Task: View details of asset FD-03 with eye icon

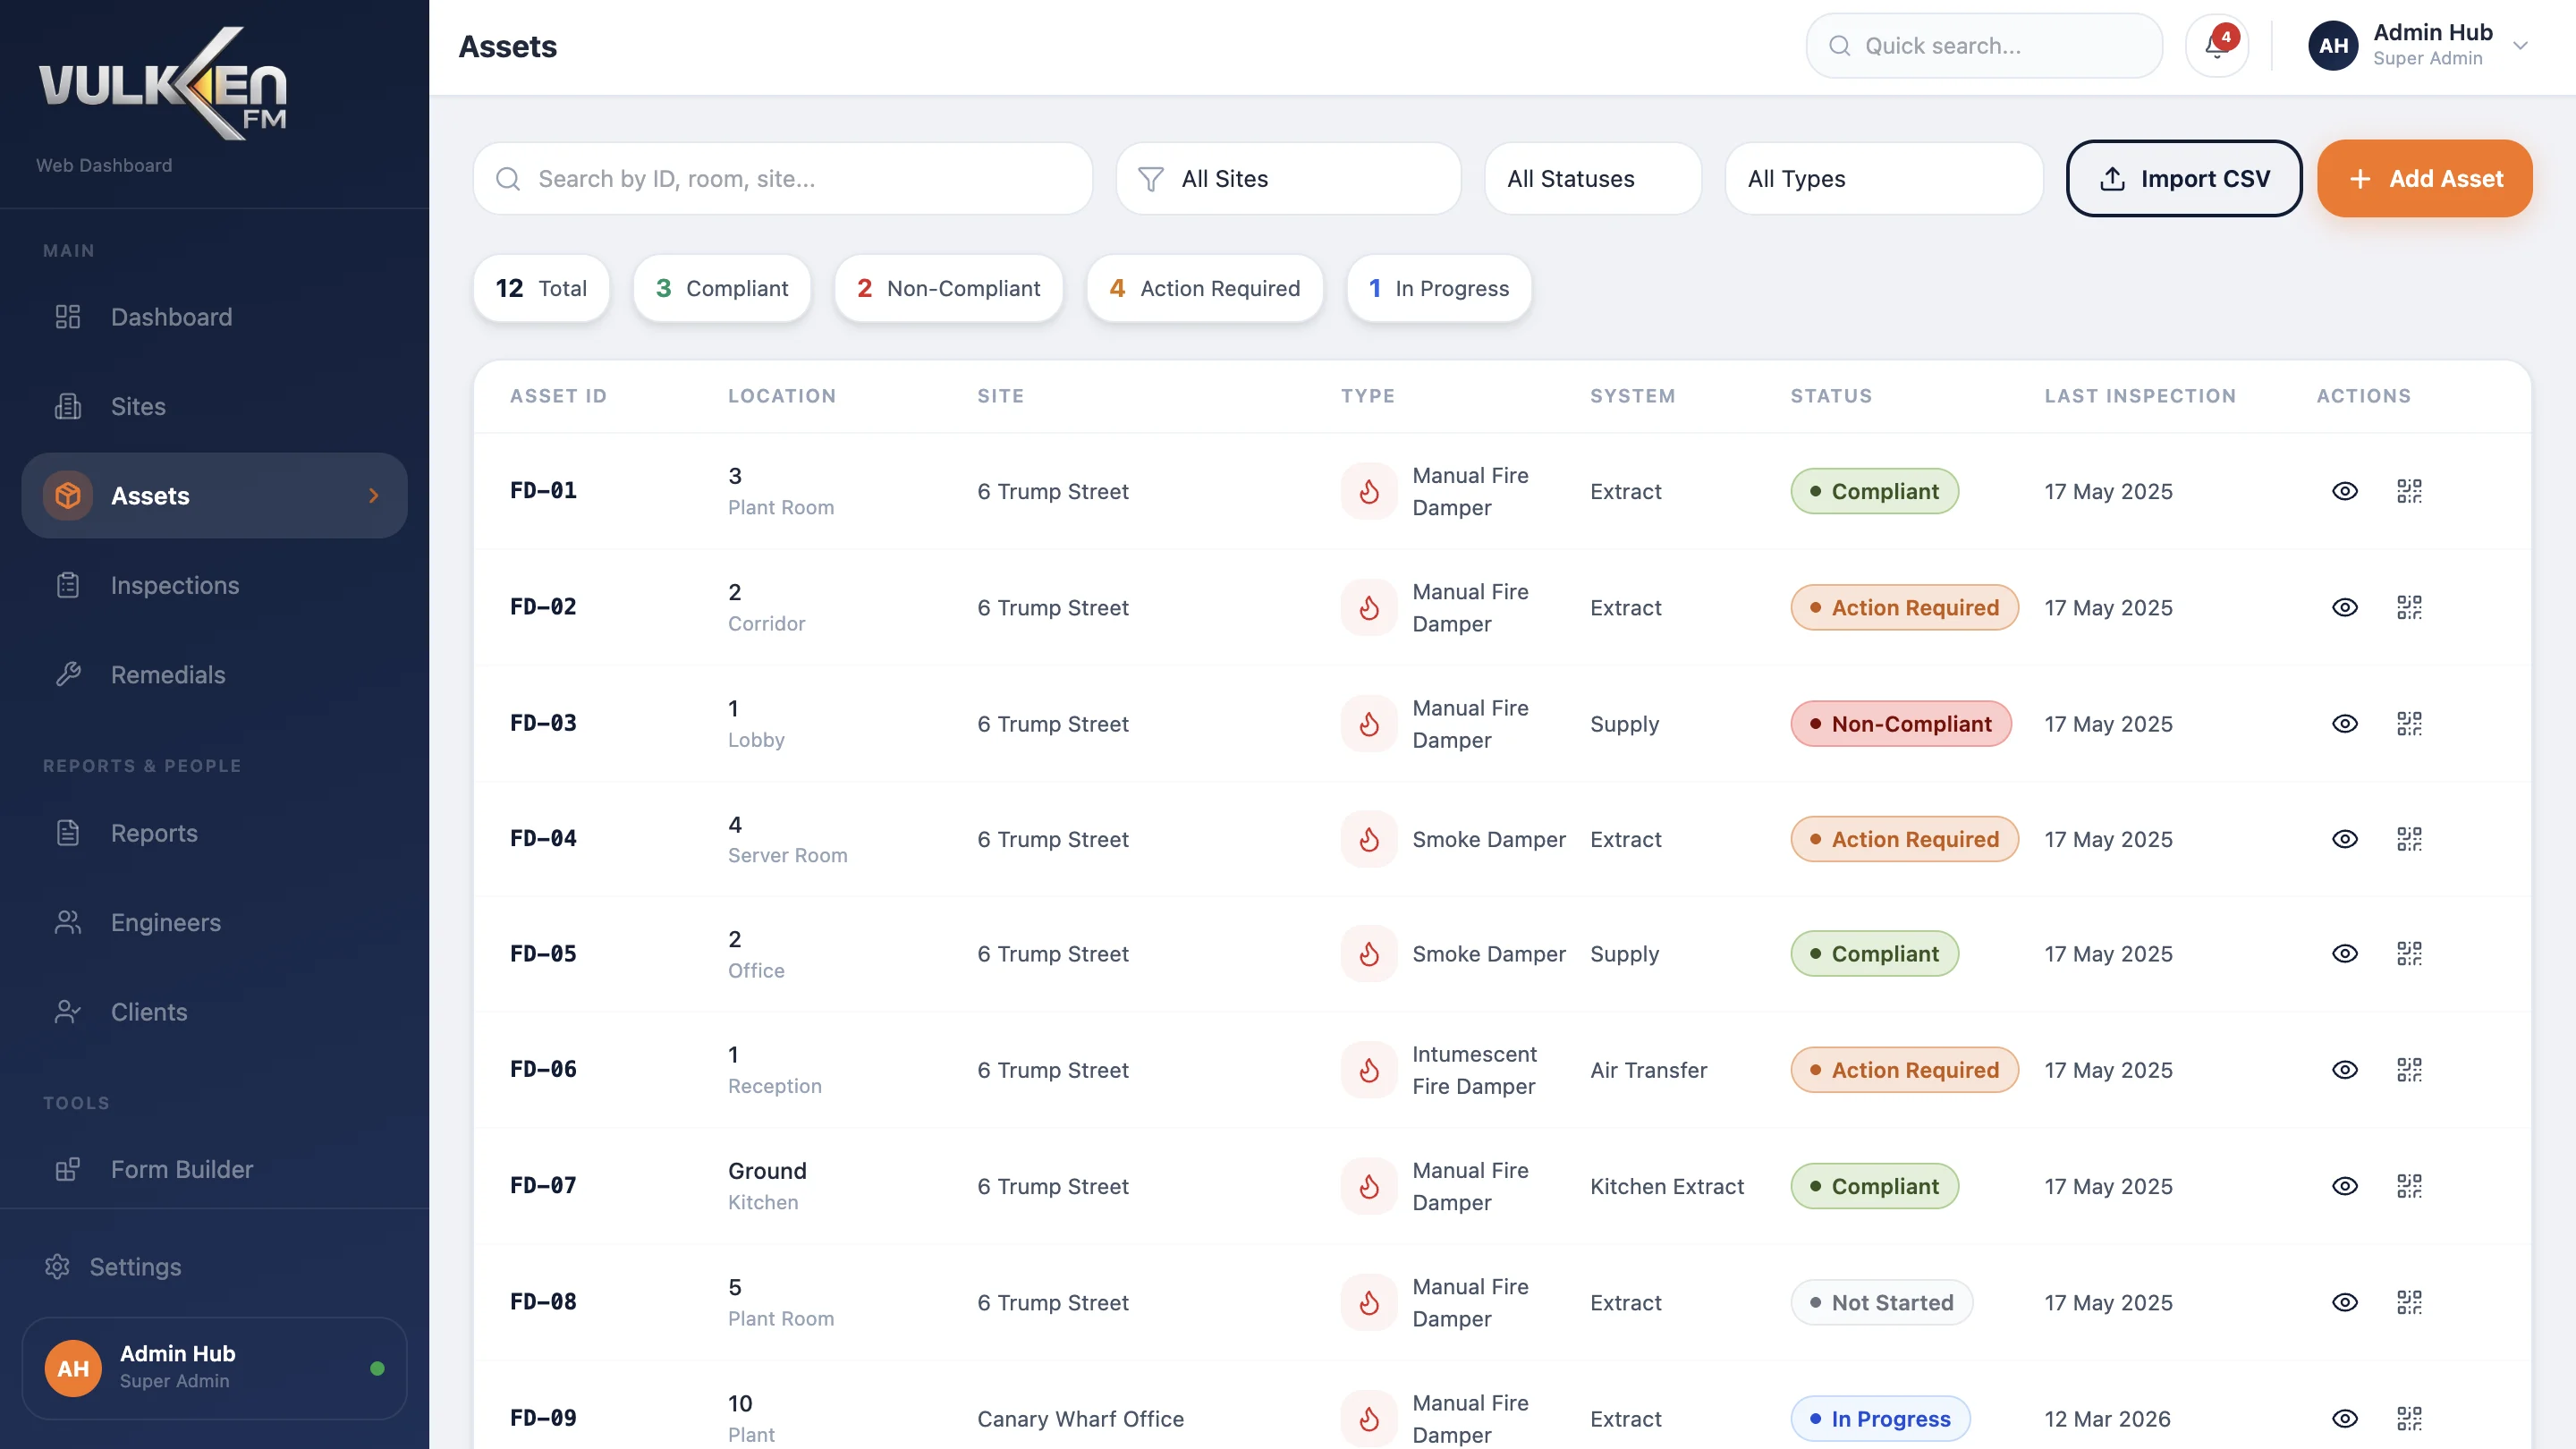Action: [x=2345, y=723]
